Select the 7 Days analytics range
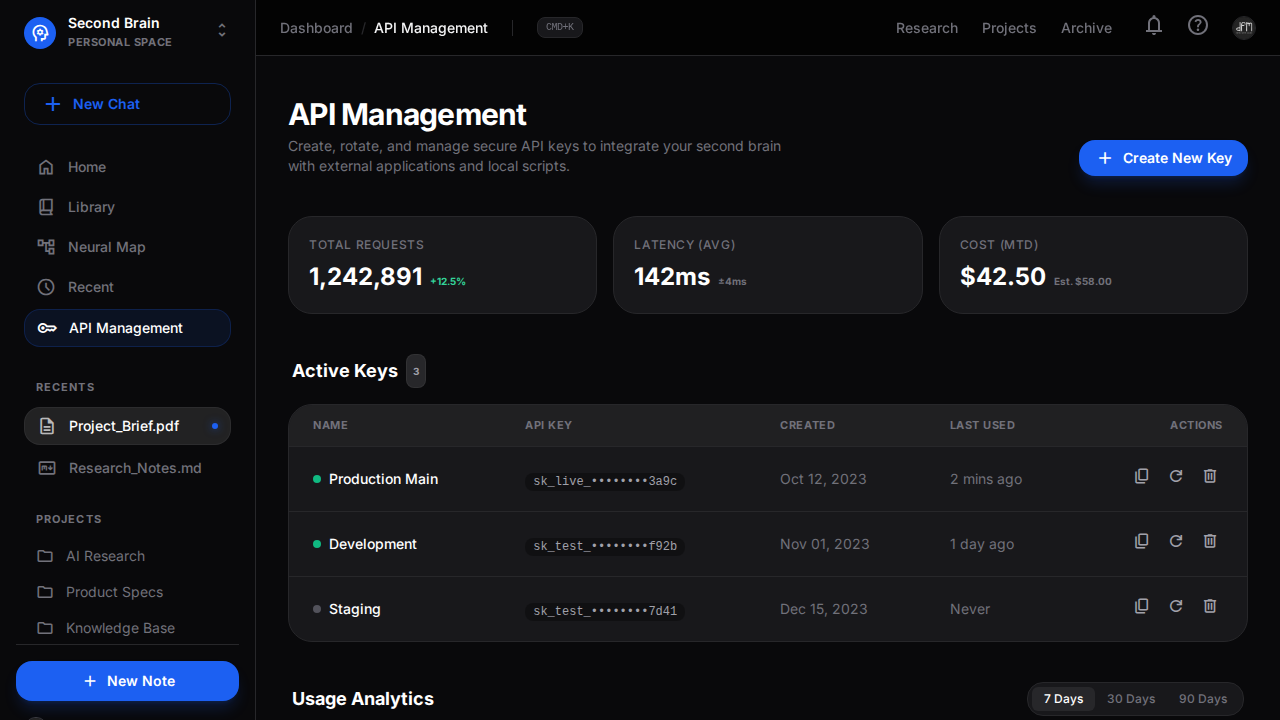The height and width of the screenshot is (720, 1280). coord(1063,699)
